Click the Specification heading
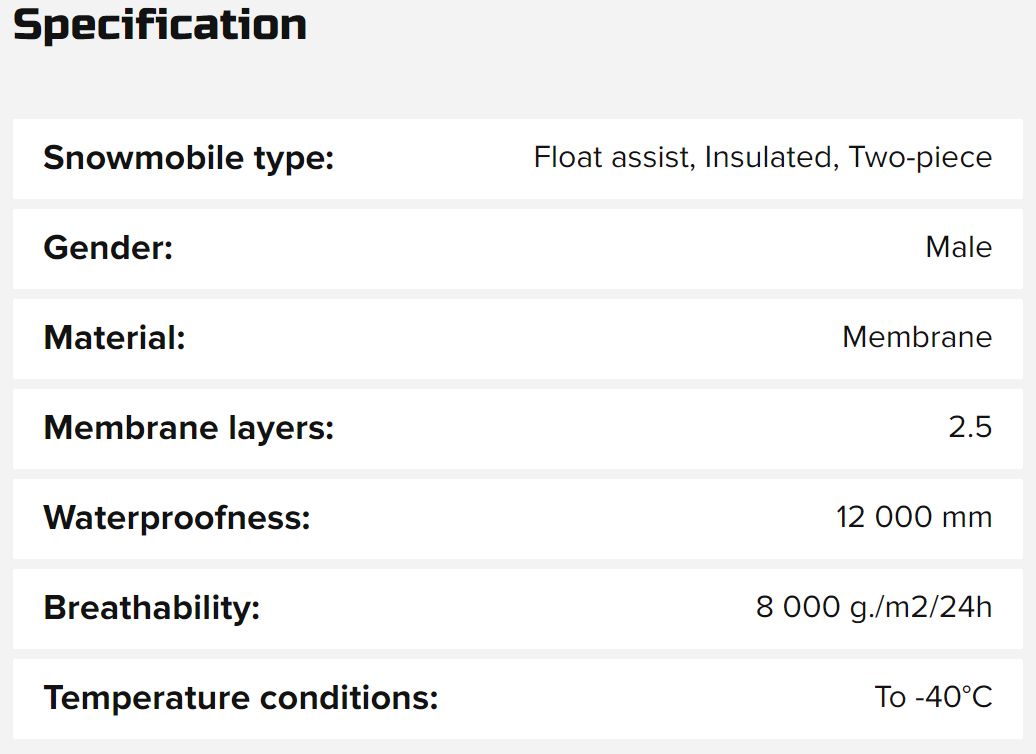 160,25
